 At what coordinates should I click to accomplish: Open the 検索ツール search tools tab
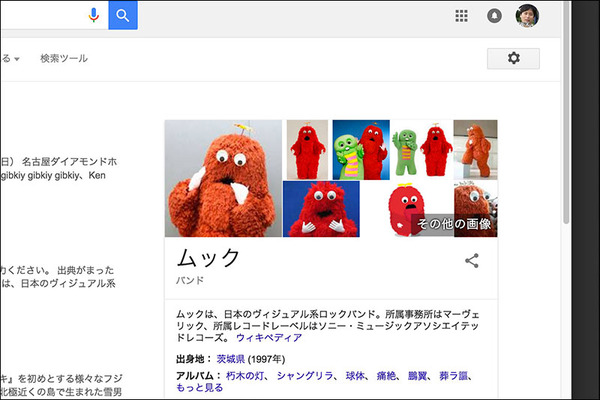point(64,59)
